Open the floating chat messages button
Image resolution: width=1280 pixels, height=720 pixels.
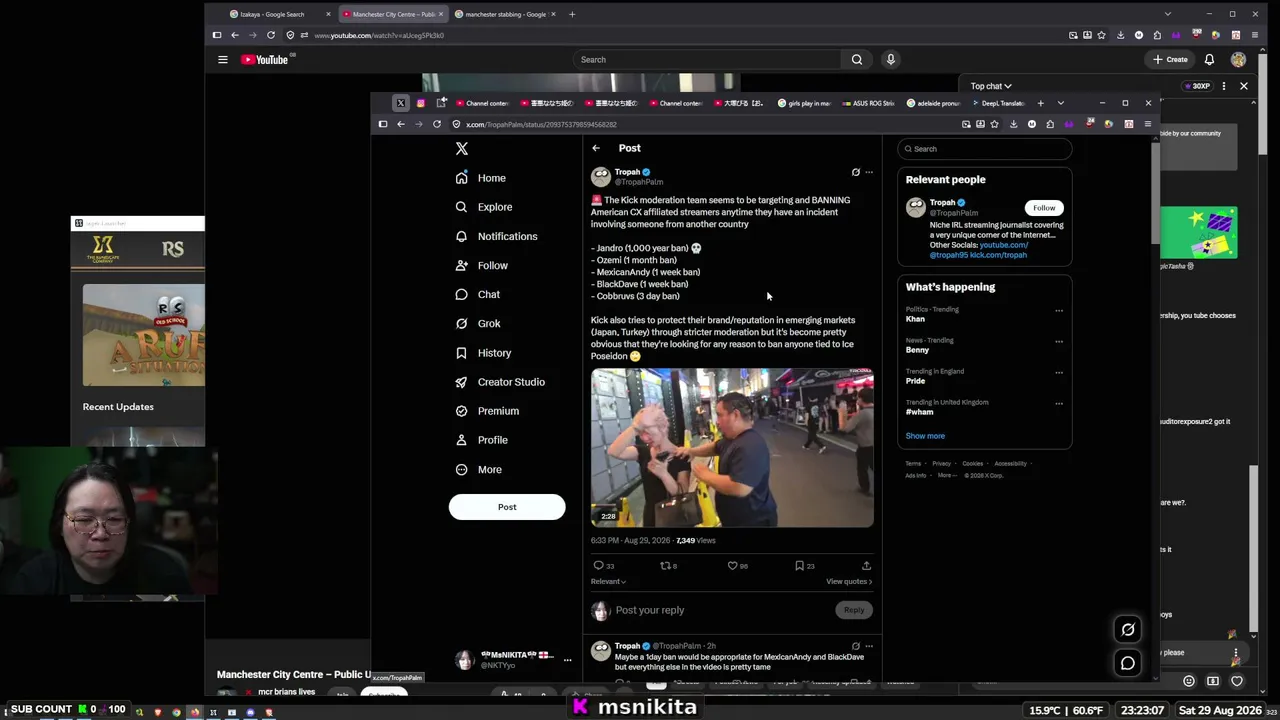coord(1128,663)
